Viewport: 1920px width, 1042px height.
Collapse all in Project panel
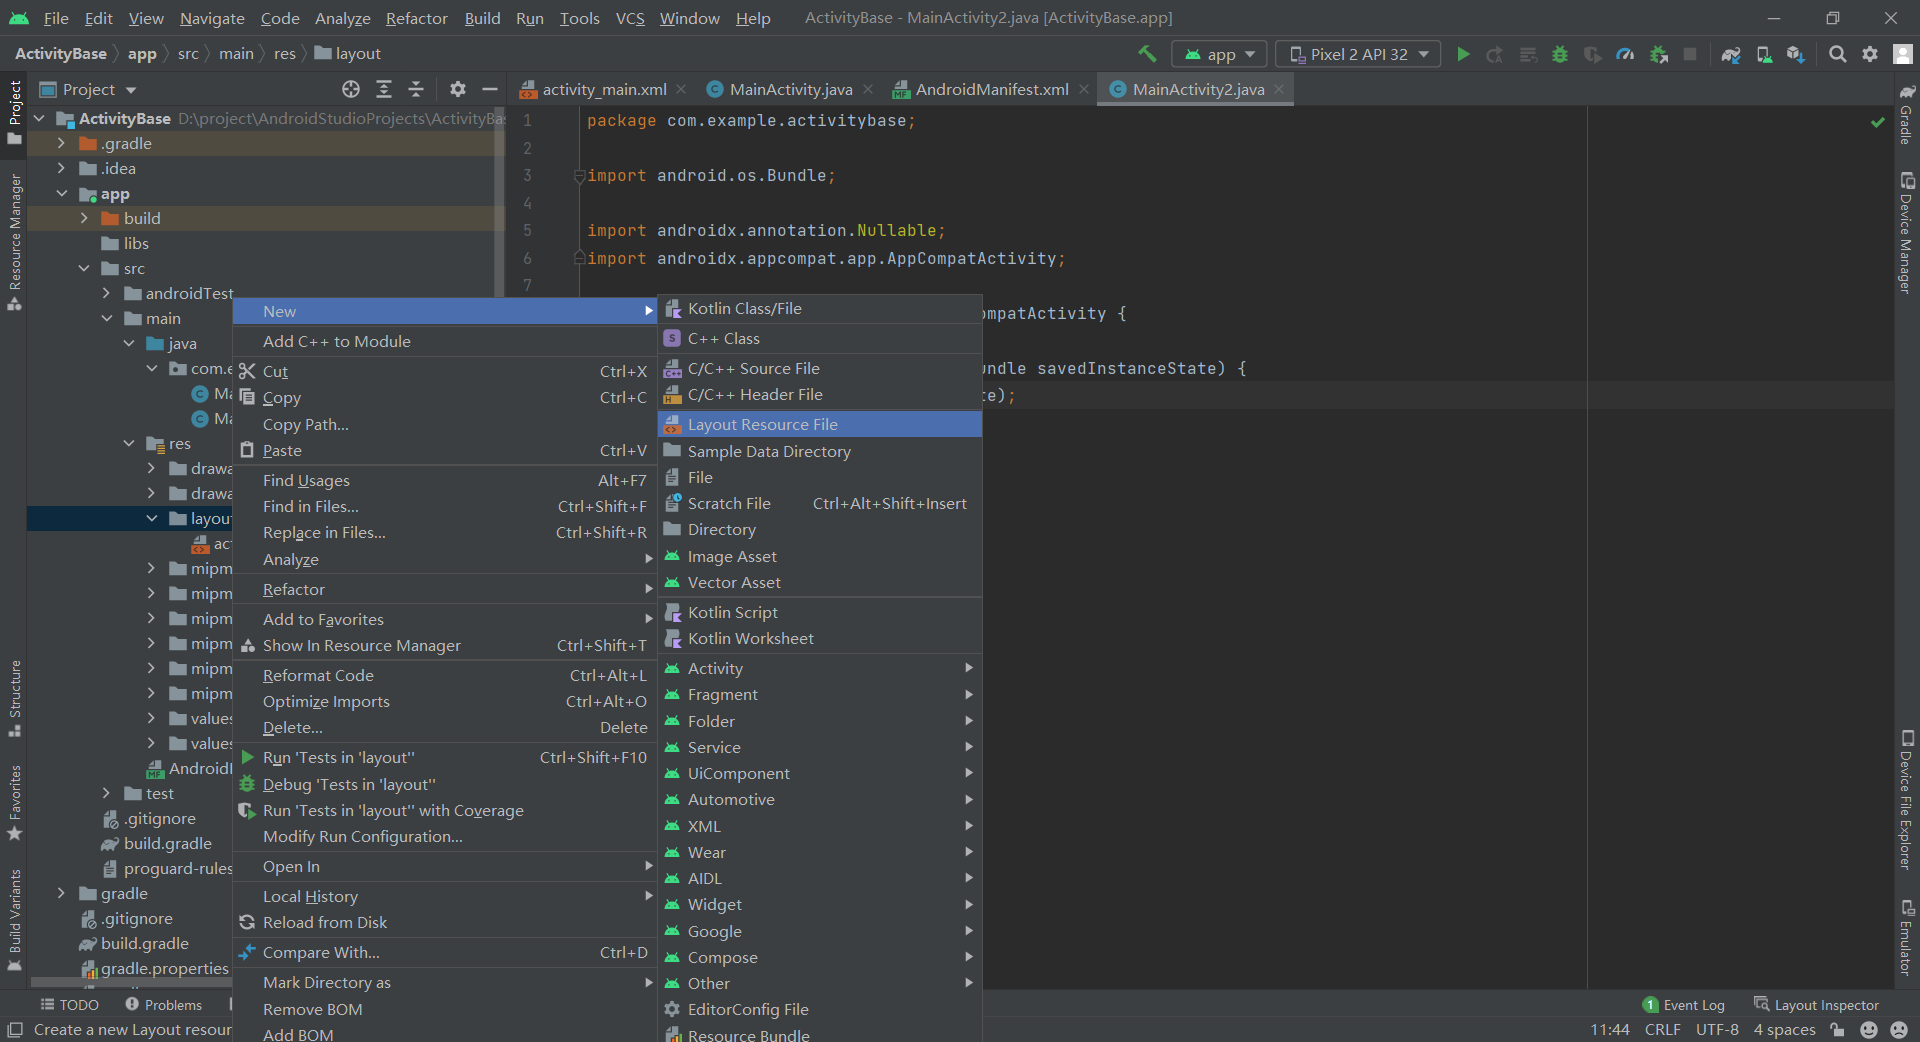pos(416,89)
